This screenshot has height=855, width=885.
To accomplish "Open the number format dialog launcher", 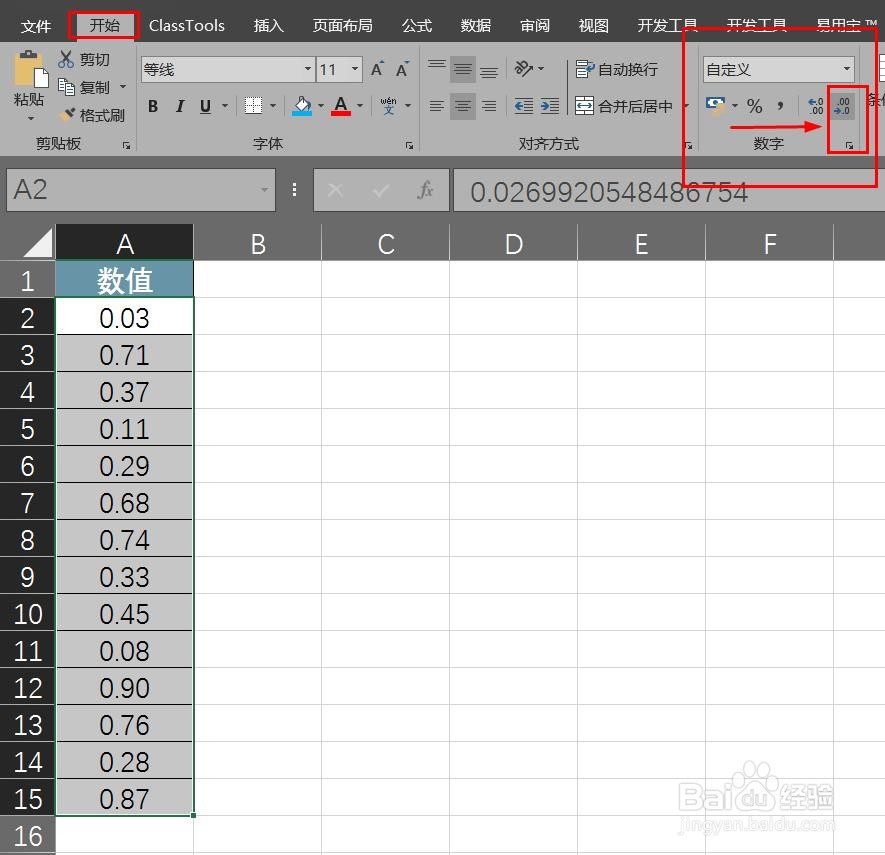I will pos(849,146).
